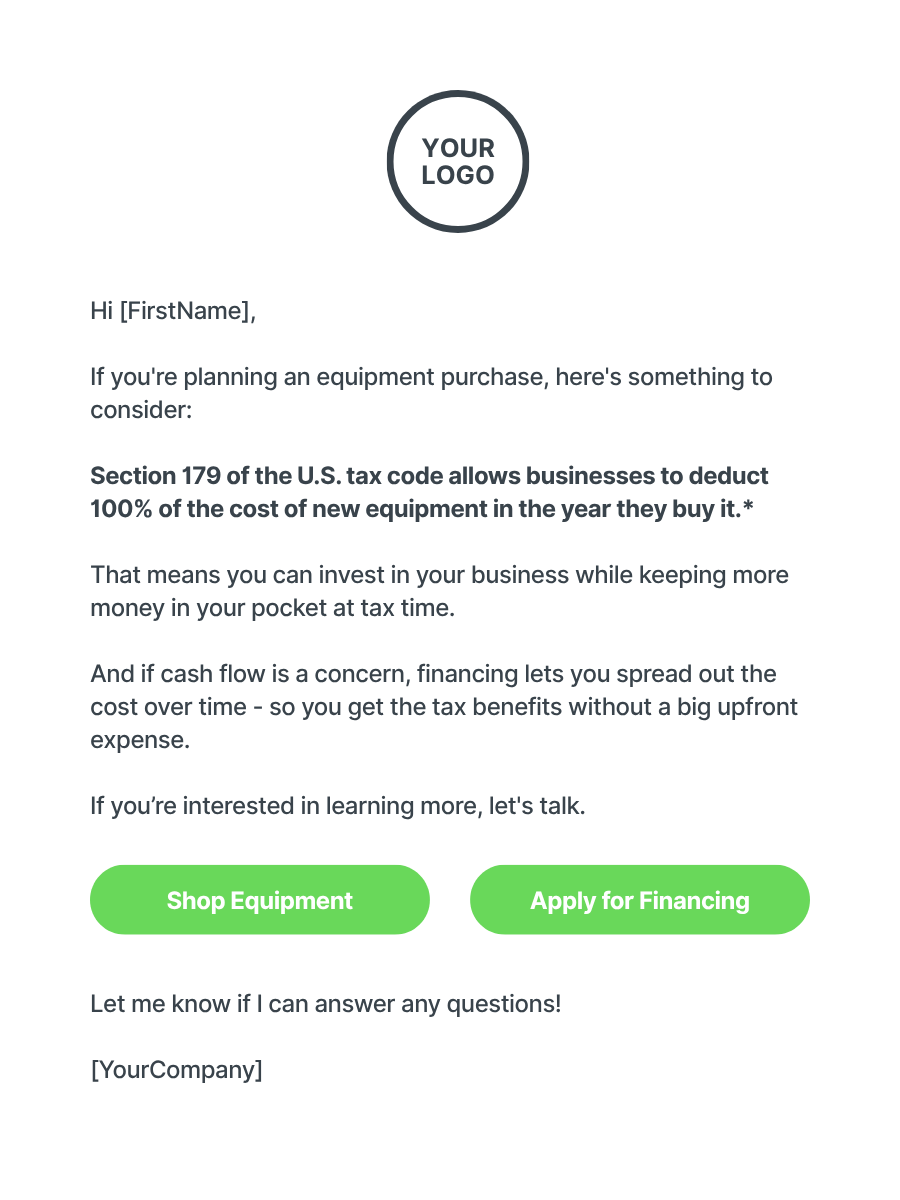Screen dimensions: 900x1200
Task: Select the [YourCompany] signature placeholder
Action: click(x=177, y=1069)
